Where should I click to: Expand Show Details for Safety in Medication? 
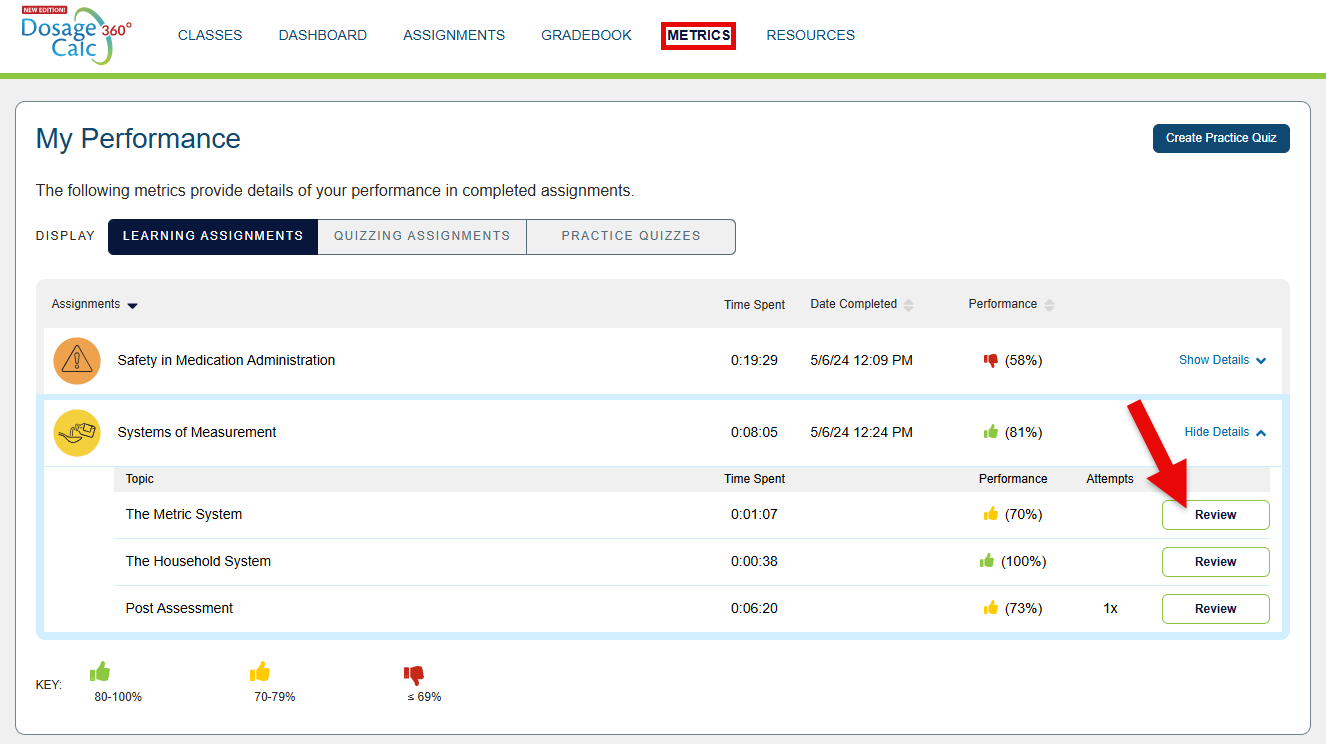(1222, 360)
